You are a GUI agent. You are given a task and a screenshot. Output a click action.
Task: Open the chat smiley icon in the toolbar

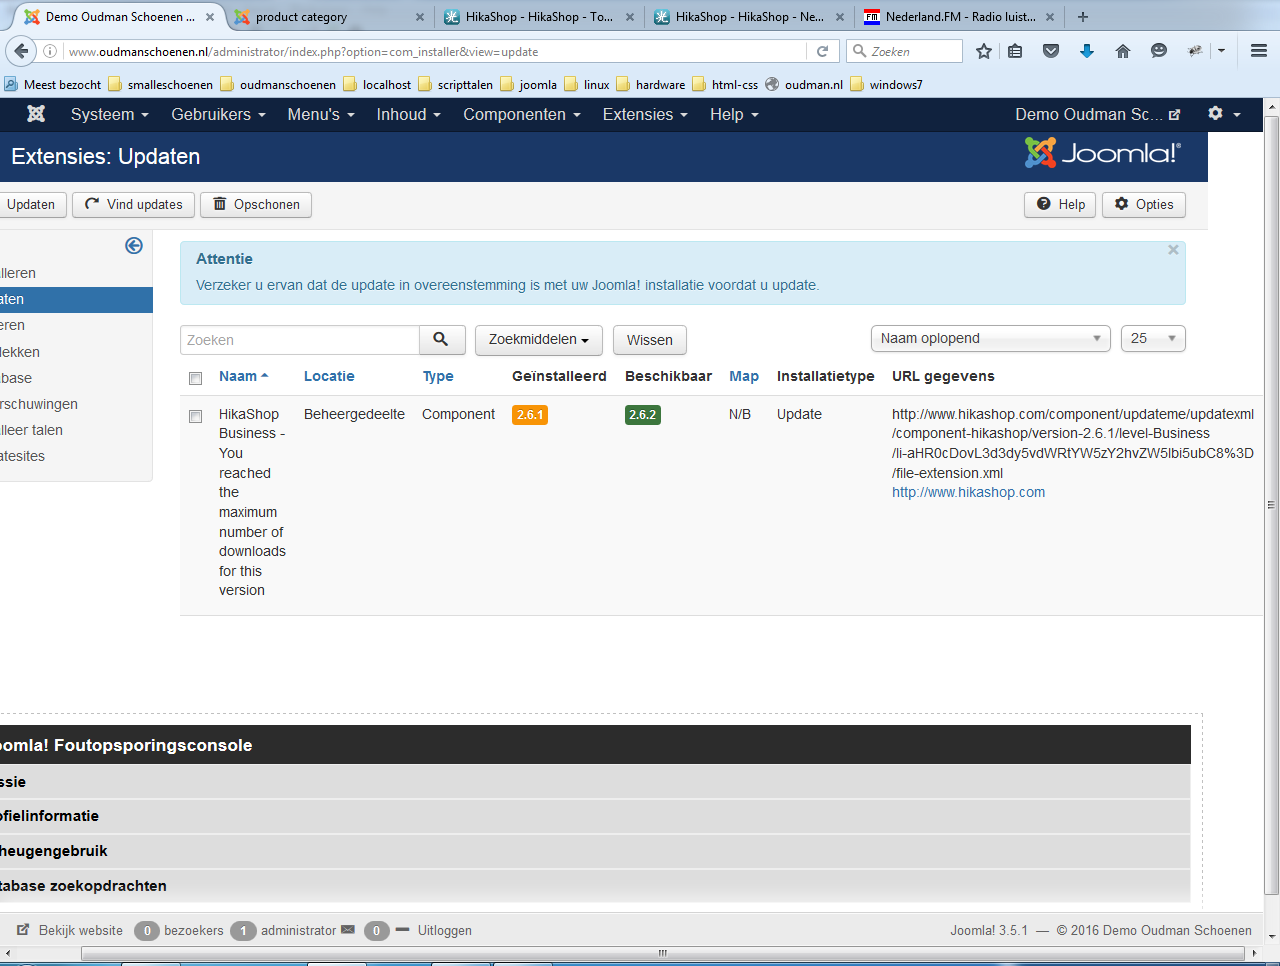tap(1159, 51)
